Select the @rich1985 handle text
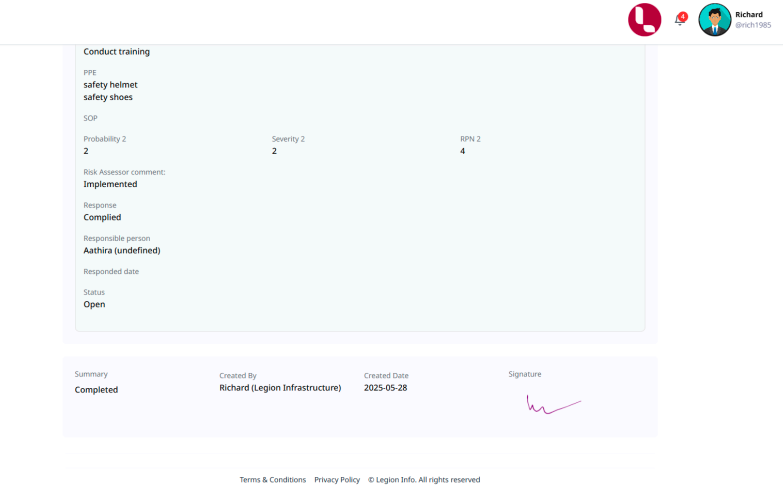Viewport: 783px width, 491px height. [752, 25]
